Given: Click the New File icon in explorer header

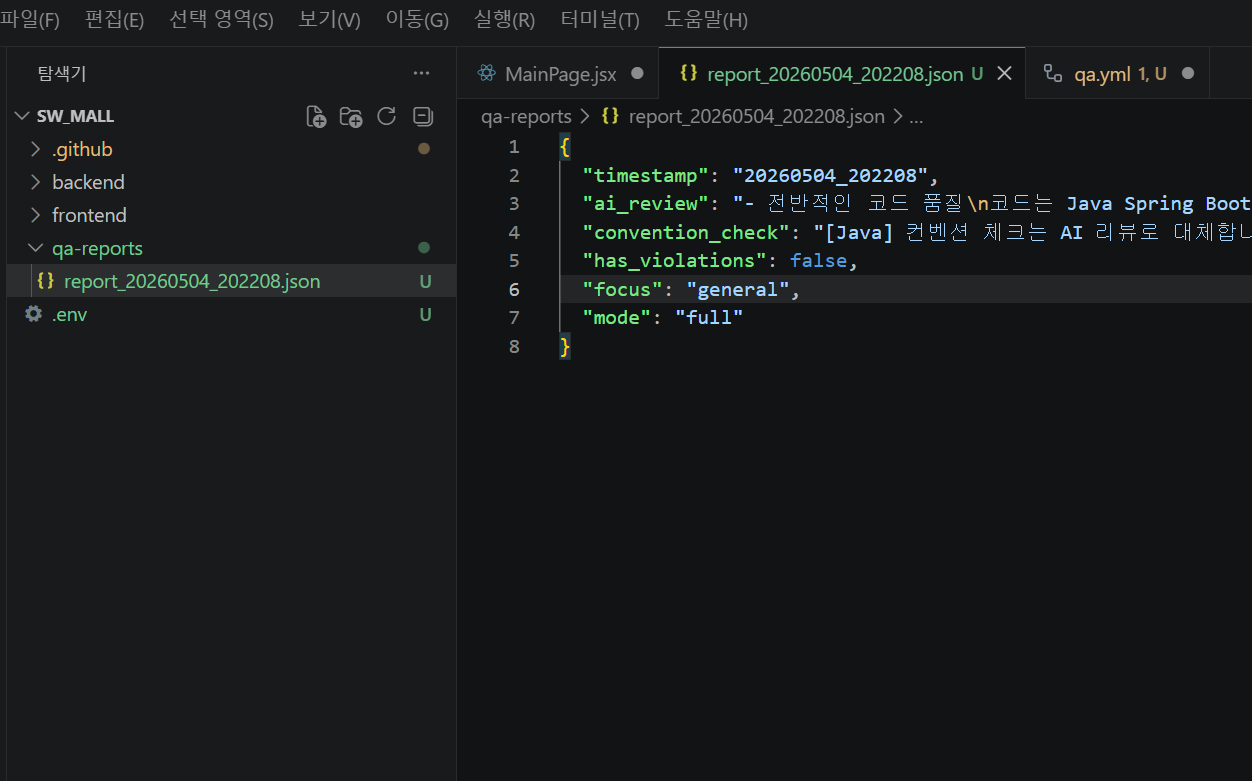Looking at the screenshot, I should pos(316,116).
